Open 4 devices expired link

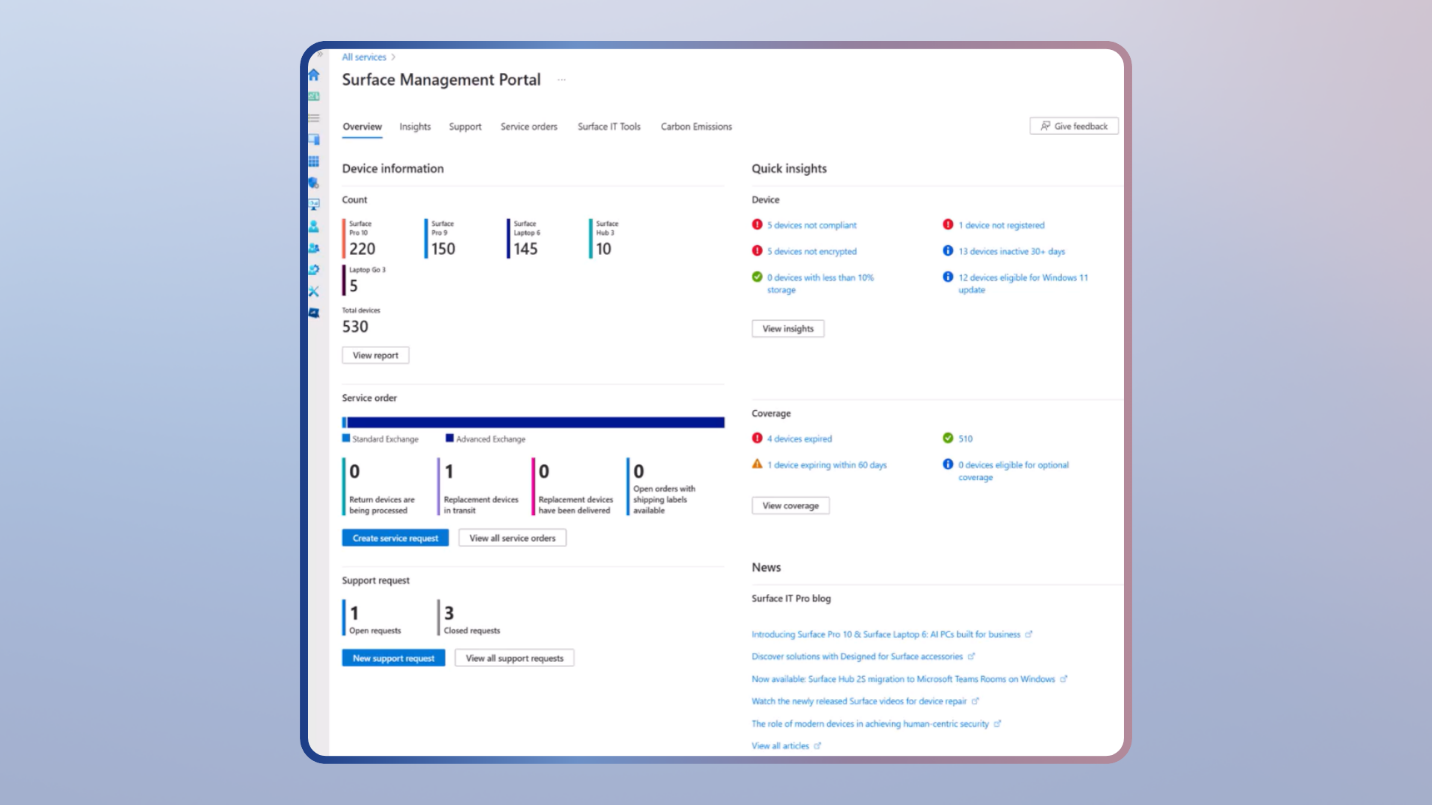point(799,439)
